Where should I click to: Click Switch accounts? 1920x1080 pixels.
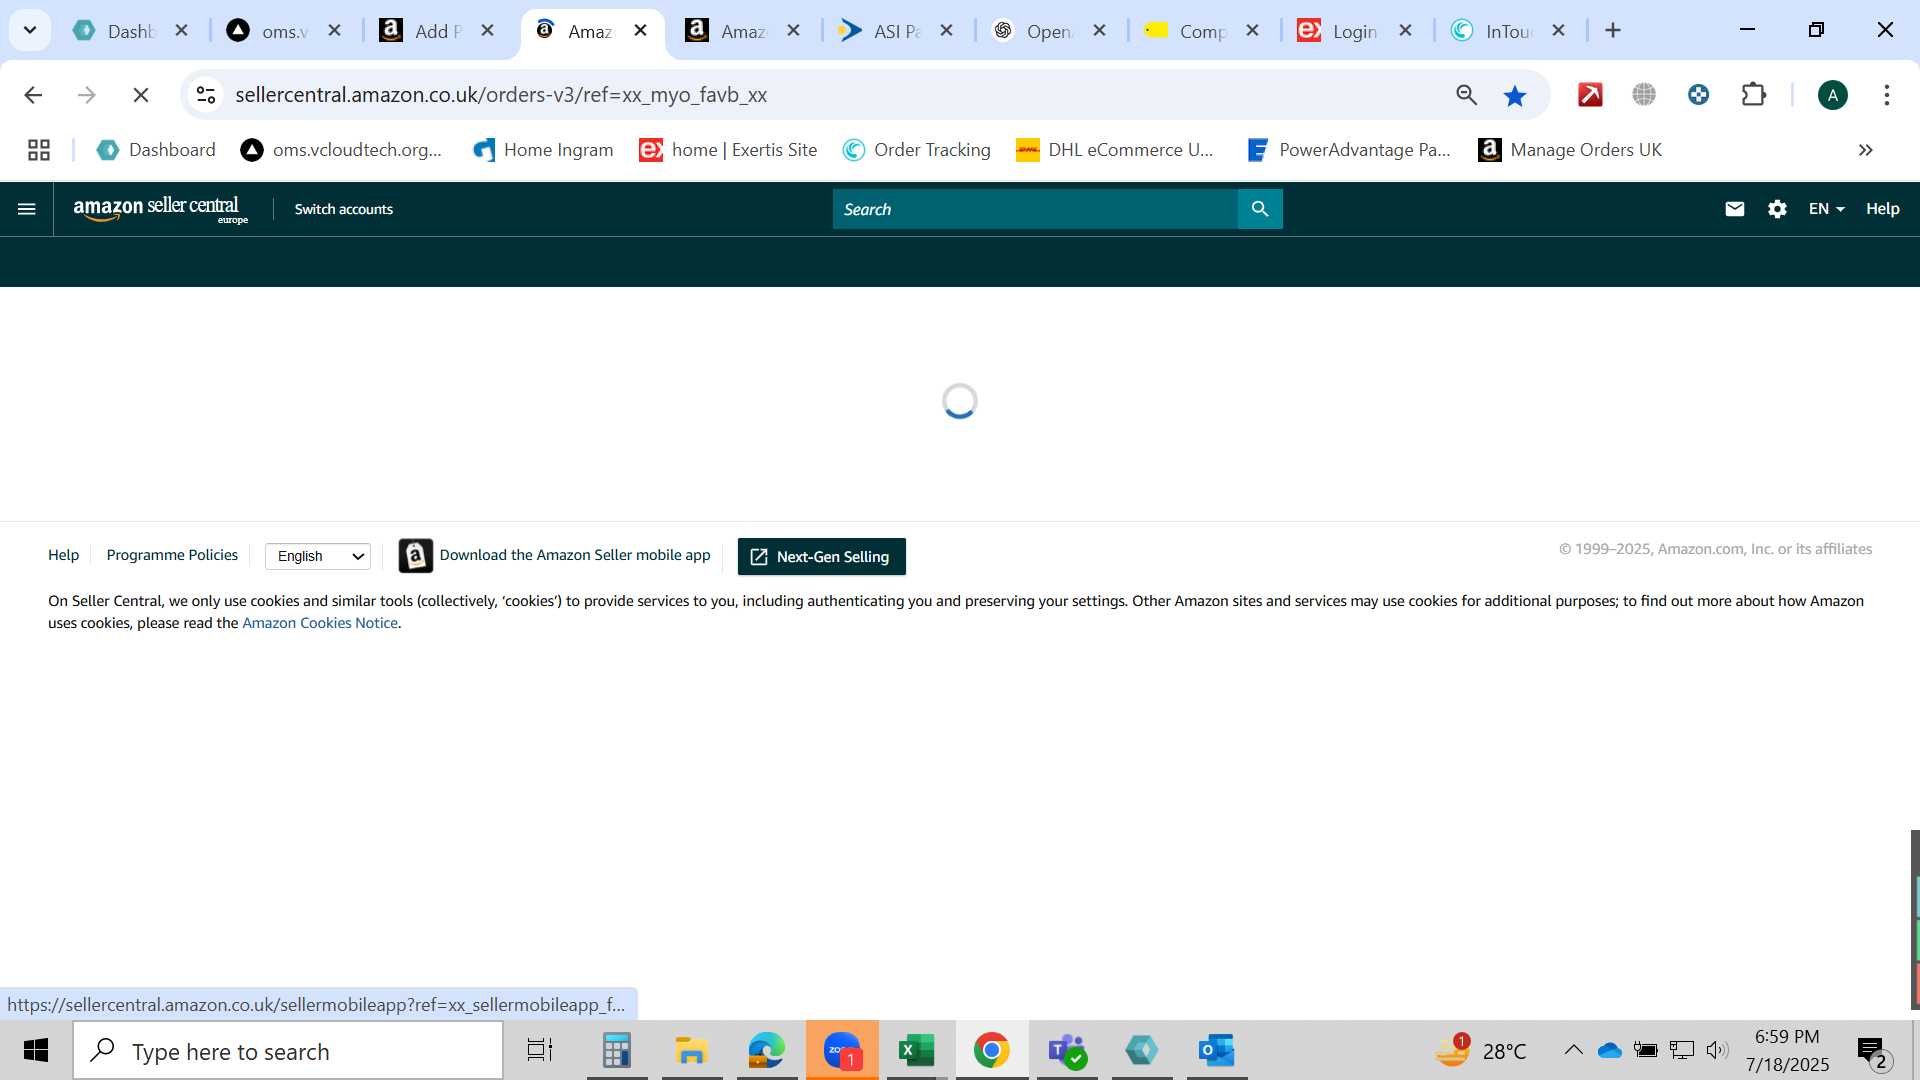[343, 209]
